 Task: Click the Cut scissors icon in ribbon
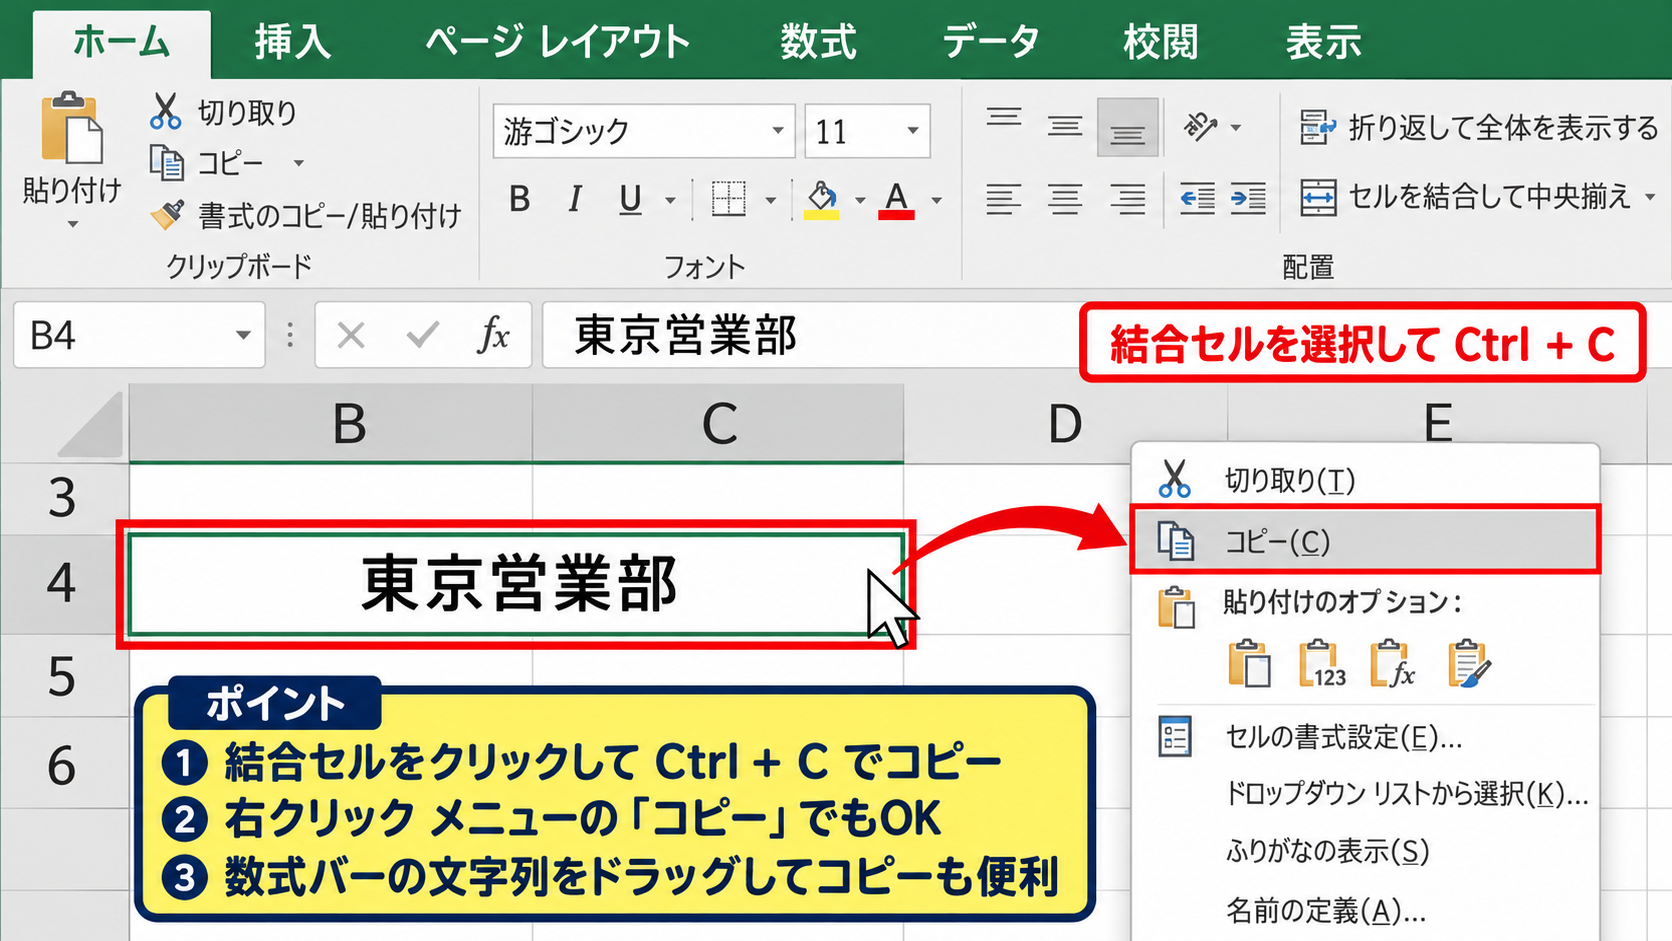(165, 111)
